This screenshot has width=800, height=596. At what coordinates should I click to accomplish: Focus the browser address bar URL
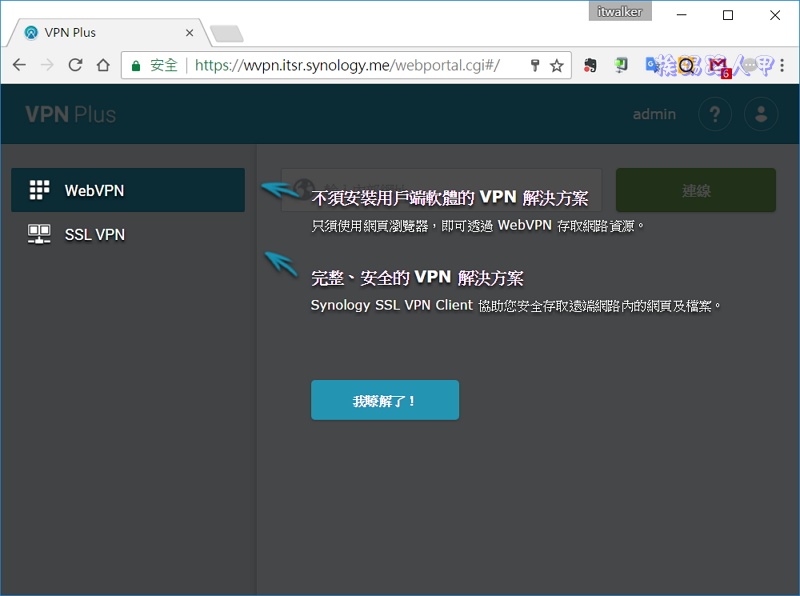tap(347, 65)
